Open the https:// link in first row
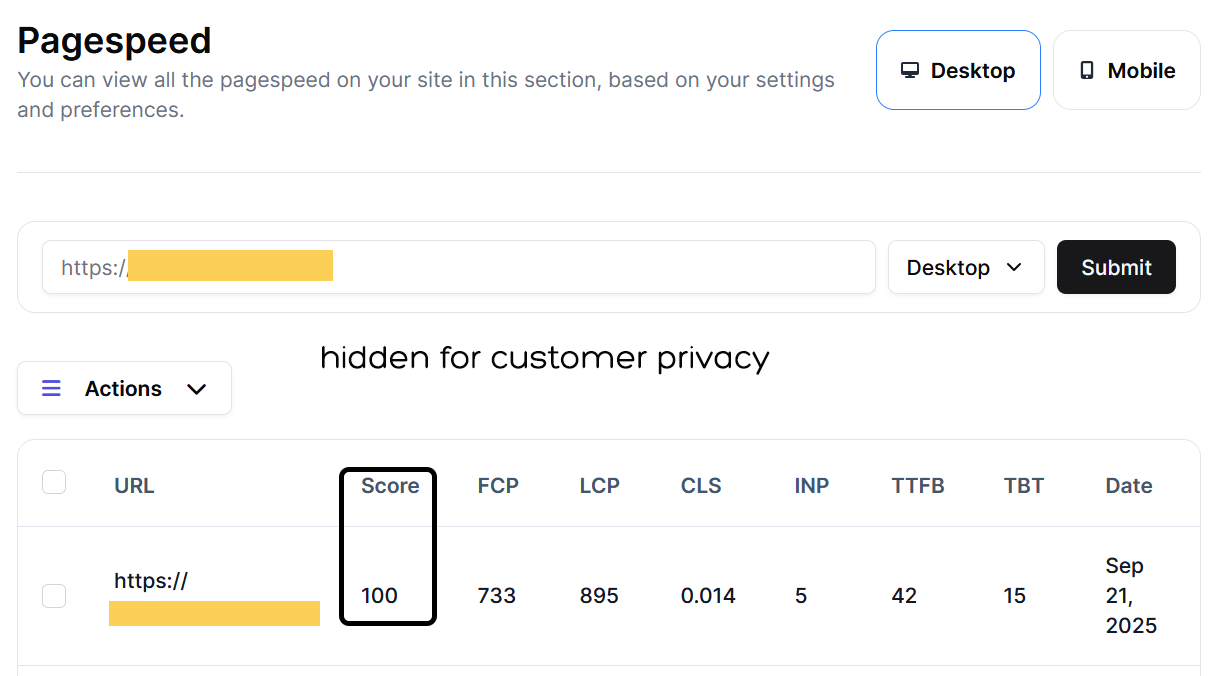The height and width of the screenshot is (676, 1215). click(151, 580)
